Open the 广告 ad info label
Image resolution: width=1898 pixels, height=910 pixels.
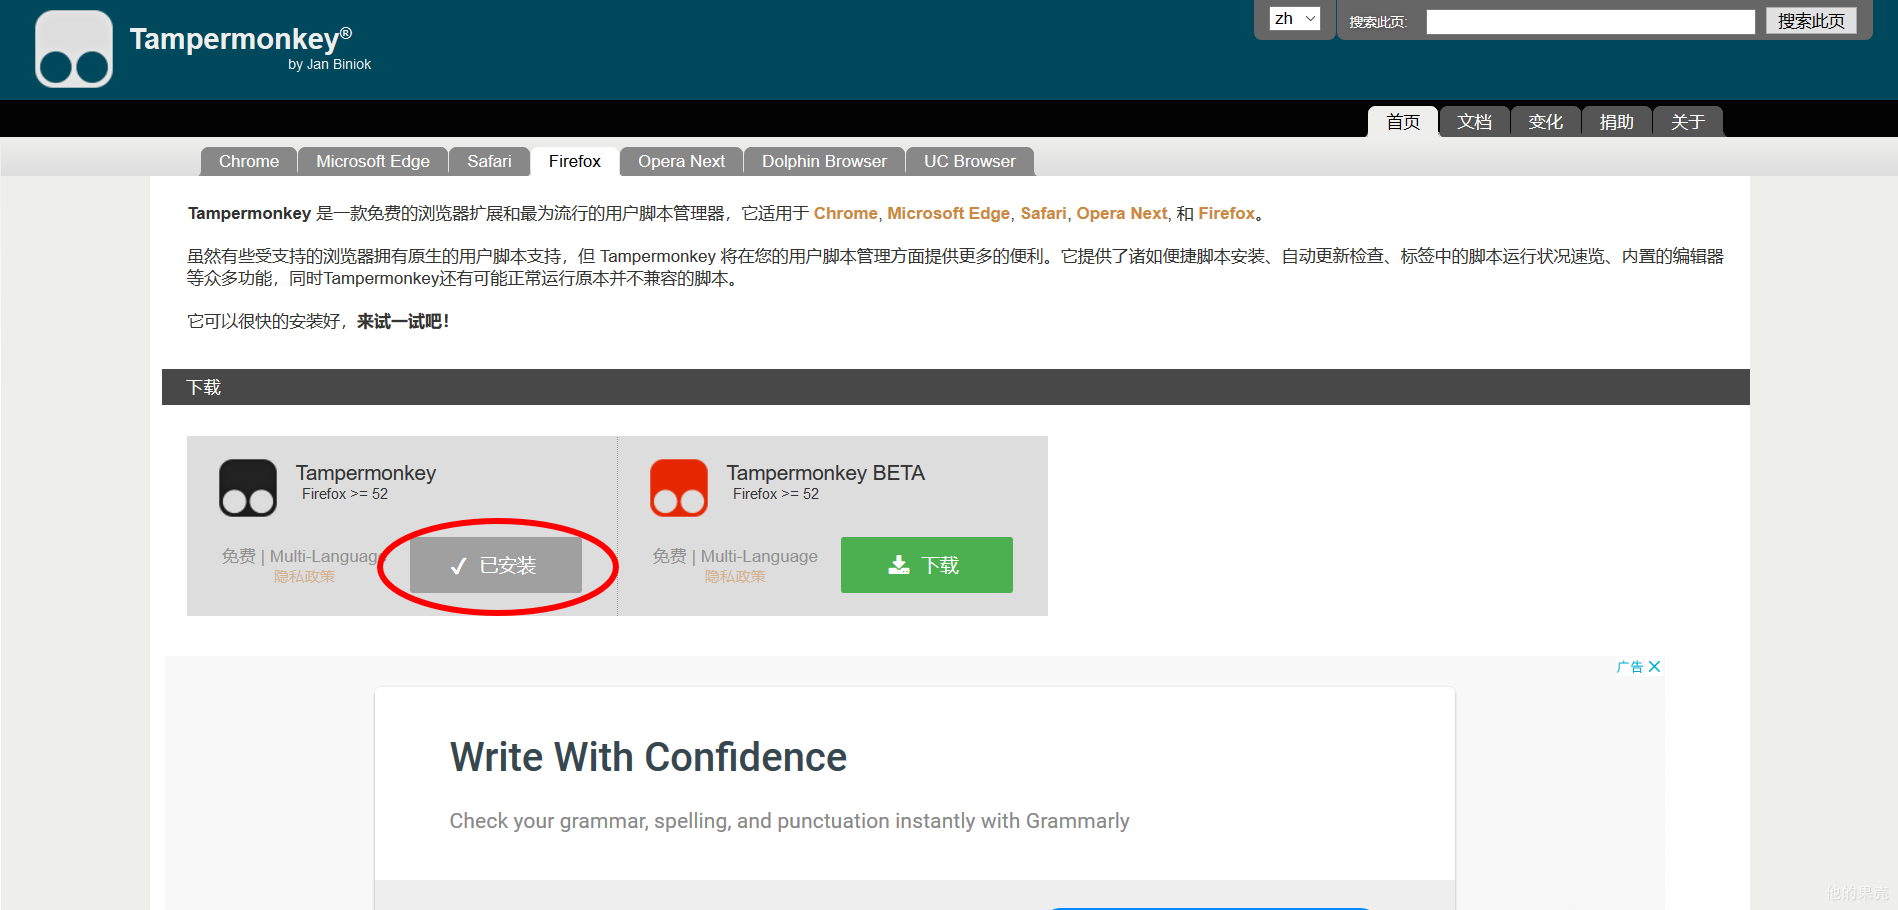[1630, 667]
